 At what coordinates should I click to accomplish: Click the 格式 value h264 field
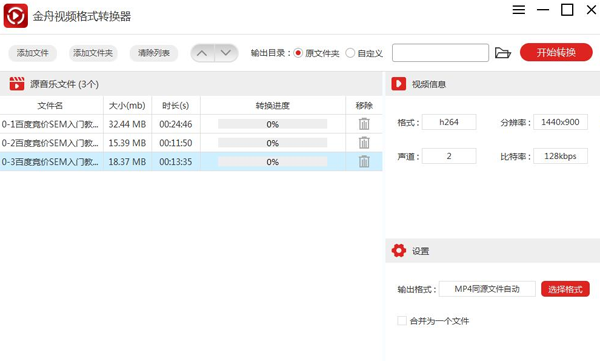pyautogui.click(x=449, y=122)
